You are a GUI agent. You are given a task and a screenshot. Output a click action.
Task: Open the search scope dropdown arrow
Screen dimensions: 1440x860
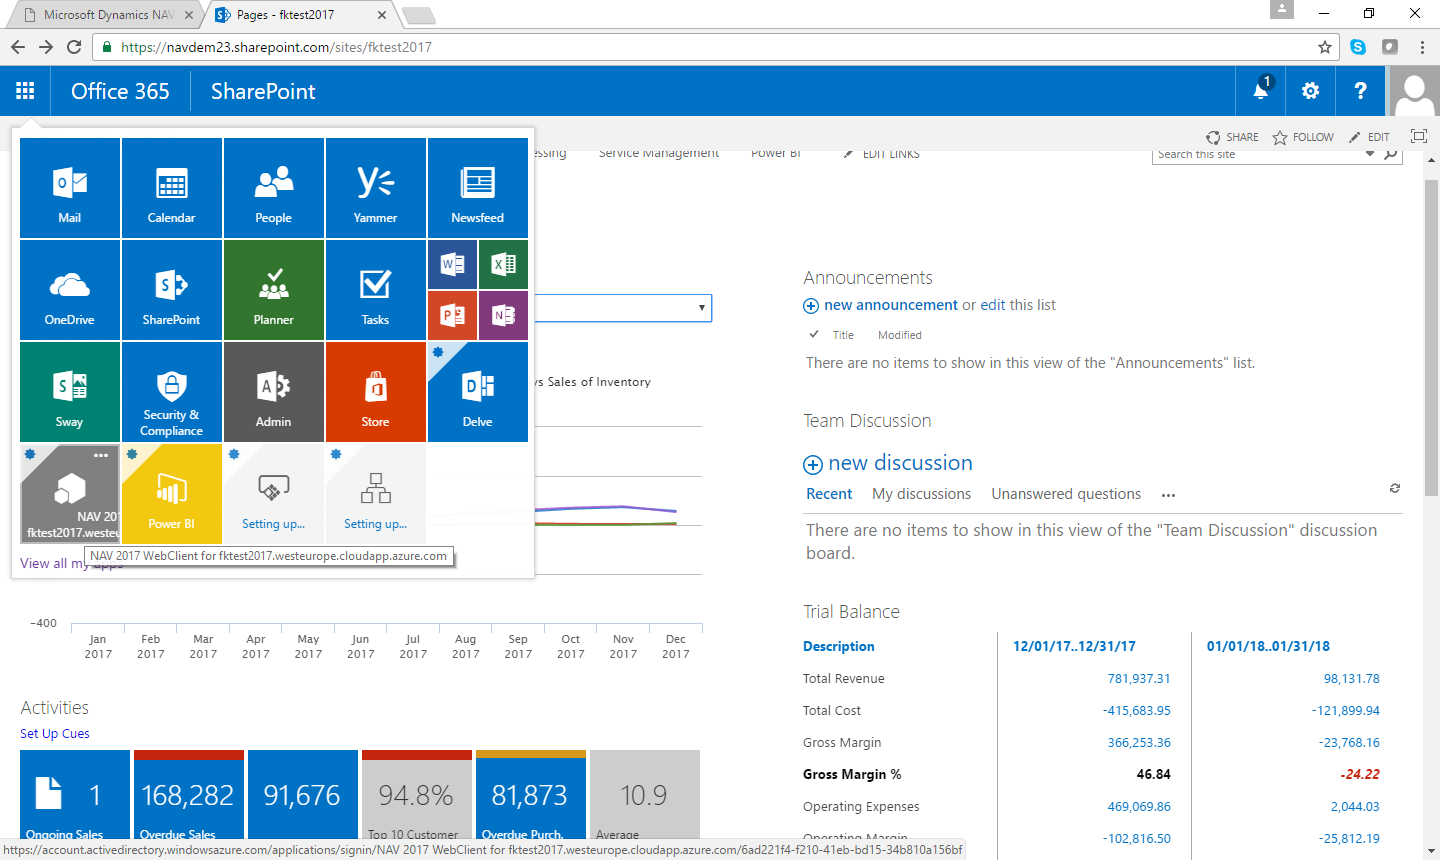(1370, 154)
